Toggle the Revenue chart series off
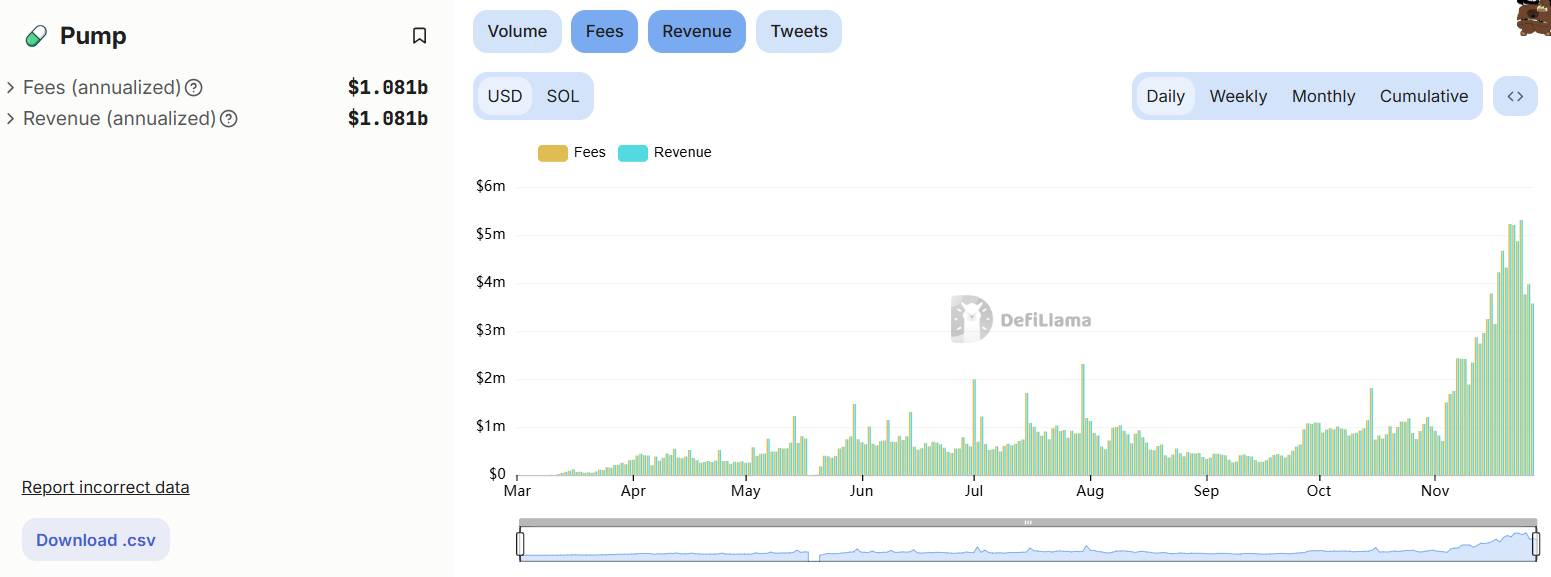 tap(697, 31)
